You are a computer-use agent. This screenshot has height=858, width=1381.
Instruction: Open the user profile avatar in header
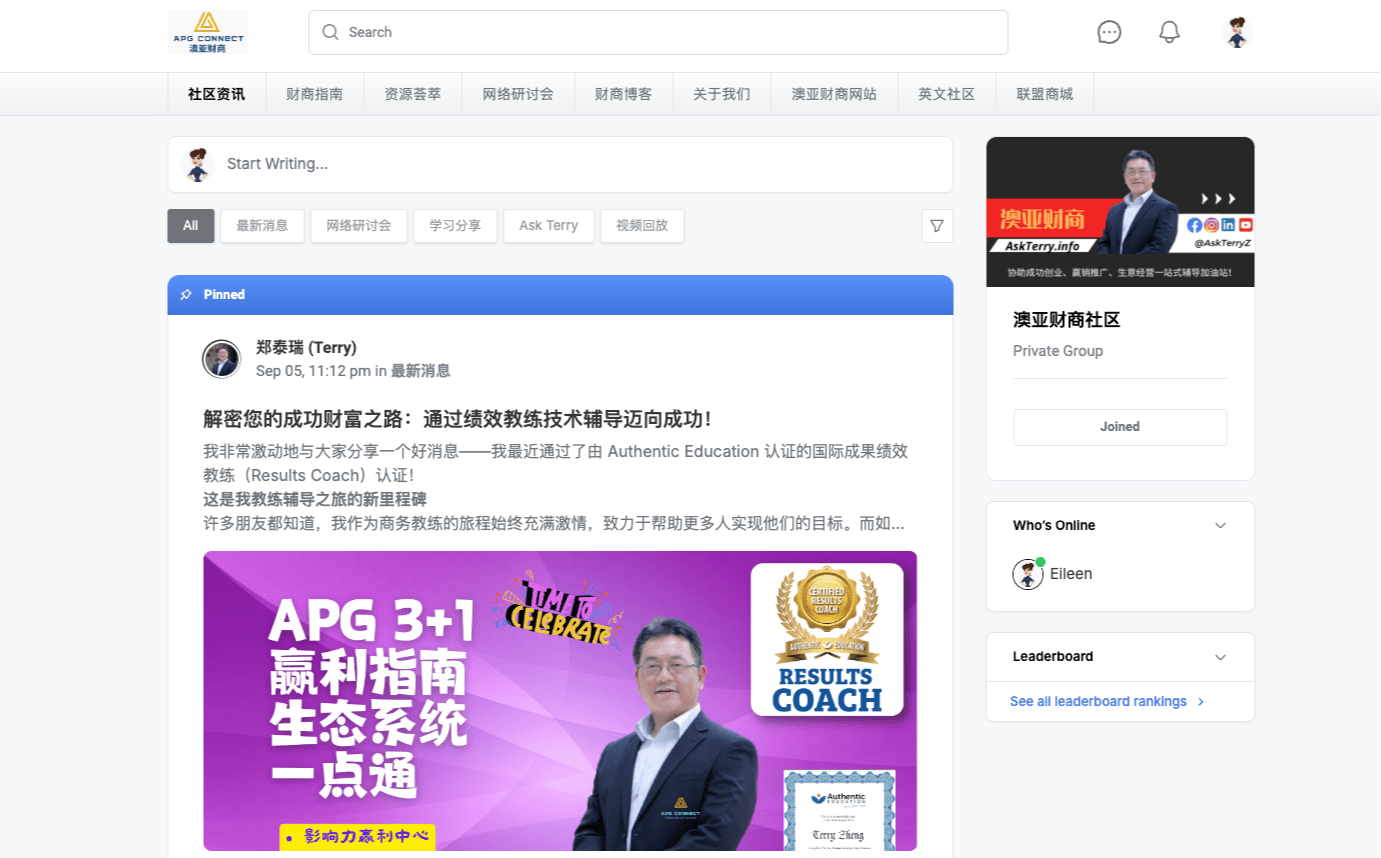click(x=1237, y=32)
